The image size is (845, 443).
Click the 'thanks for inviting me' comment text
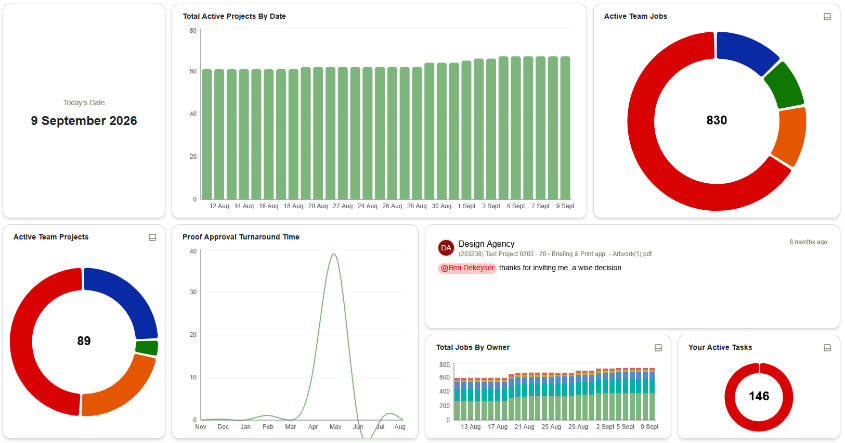560,268
